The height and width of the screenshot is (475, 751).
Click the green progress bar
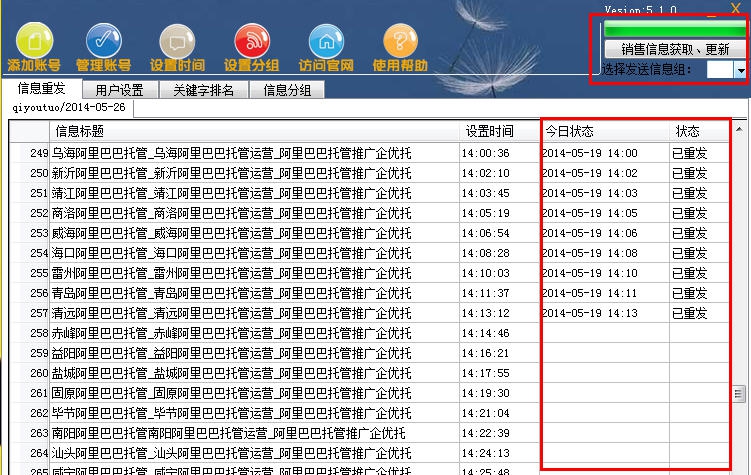[x=675, y=29]
